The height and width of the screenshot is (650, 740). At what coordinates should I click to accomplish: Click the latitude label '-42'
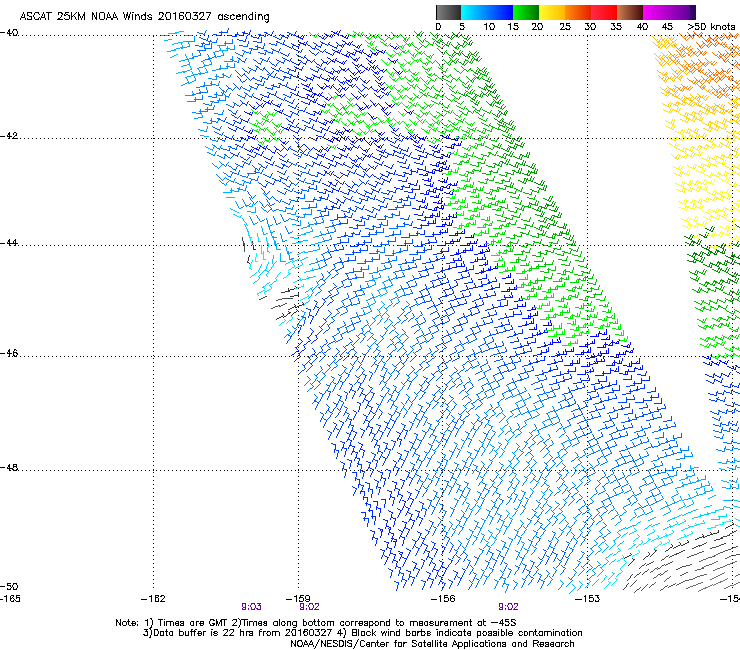pos(9,136)
